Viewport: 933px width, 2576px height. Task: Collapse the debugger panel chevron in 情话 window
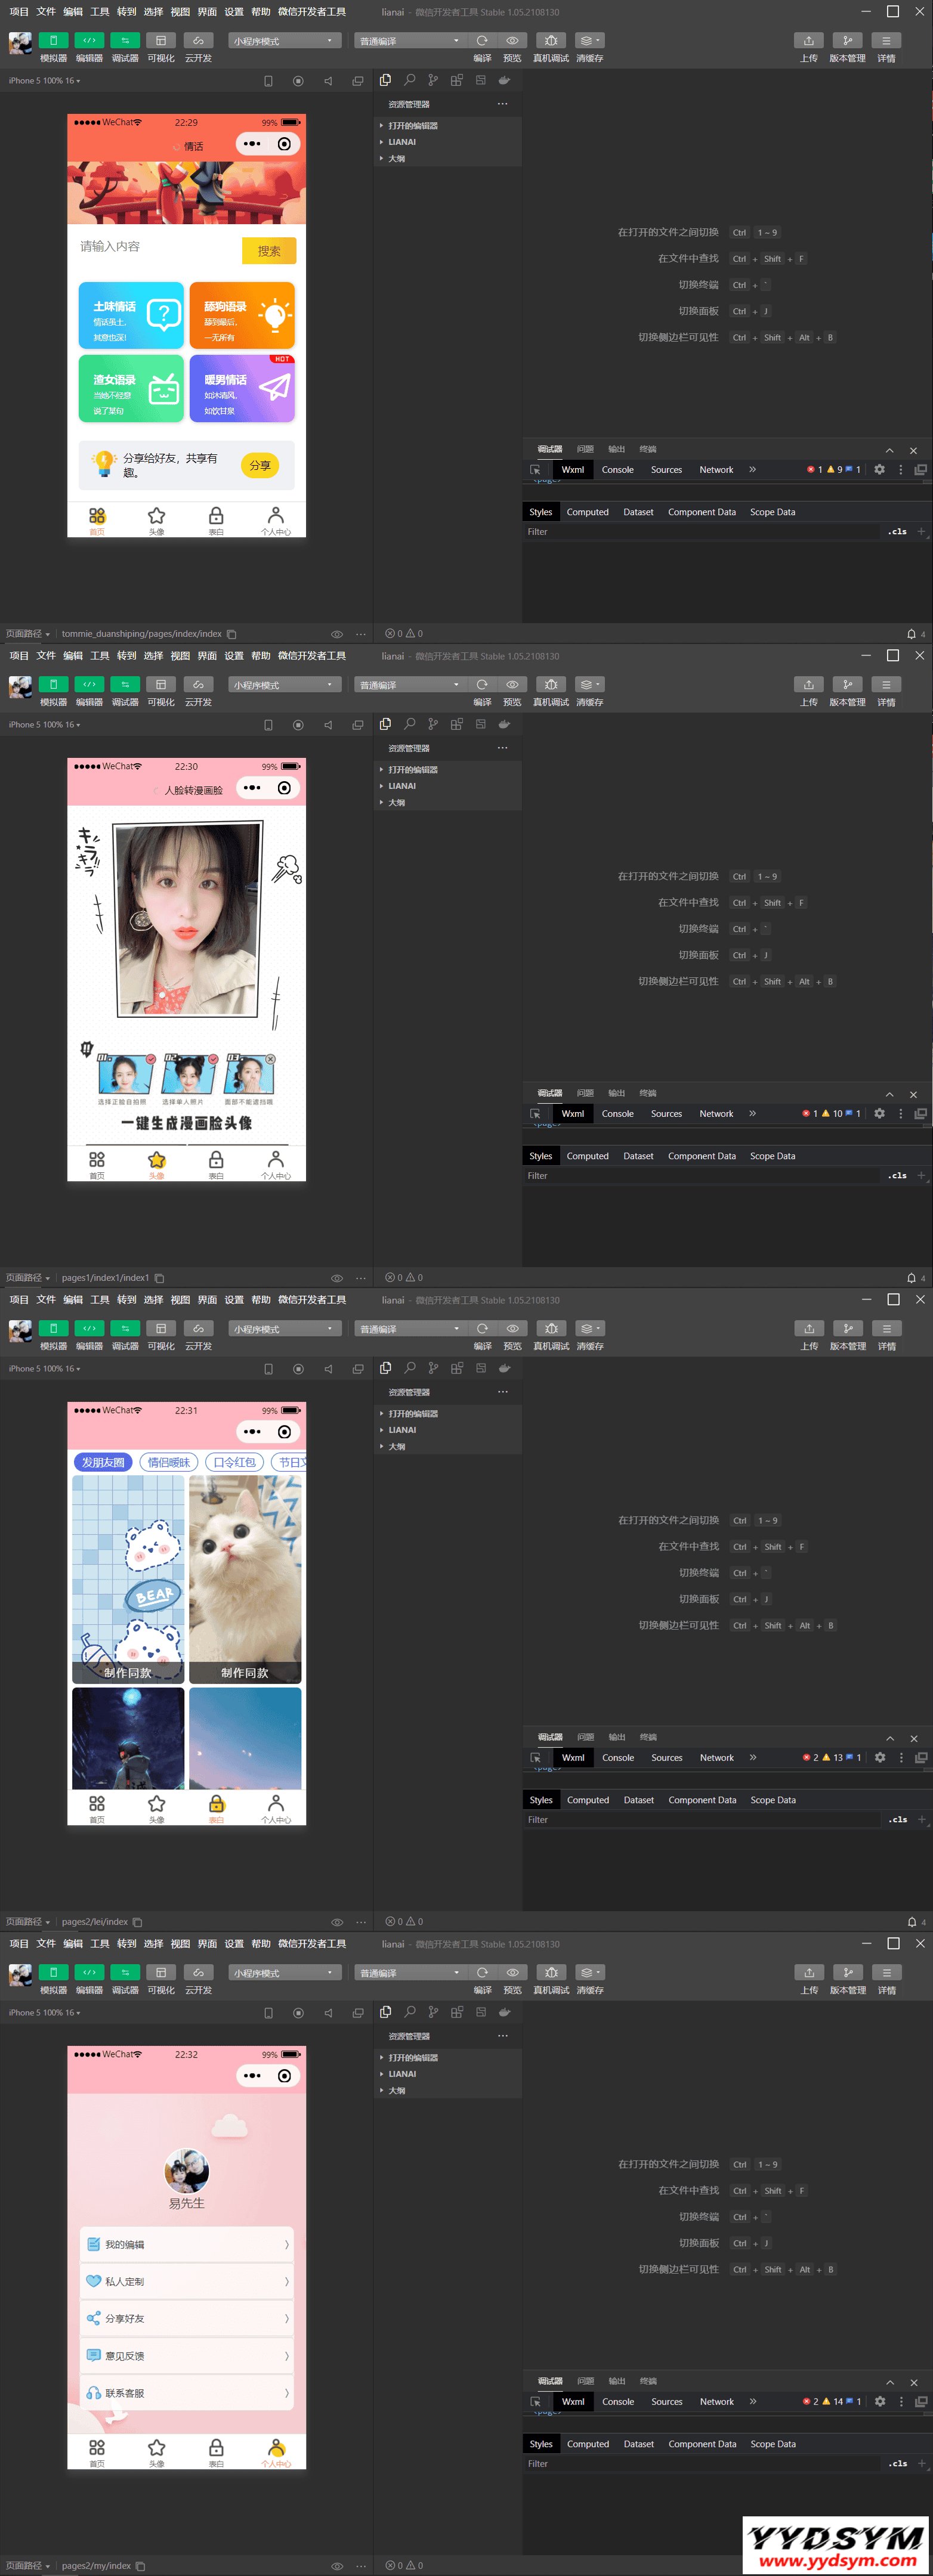(x=889, y=450)
